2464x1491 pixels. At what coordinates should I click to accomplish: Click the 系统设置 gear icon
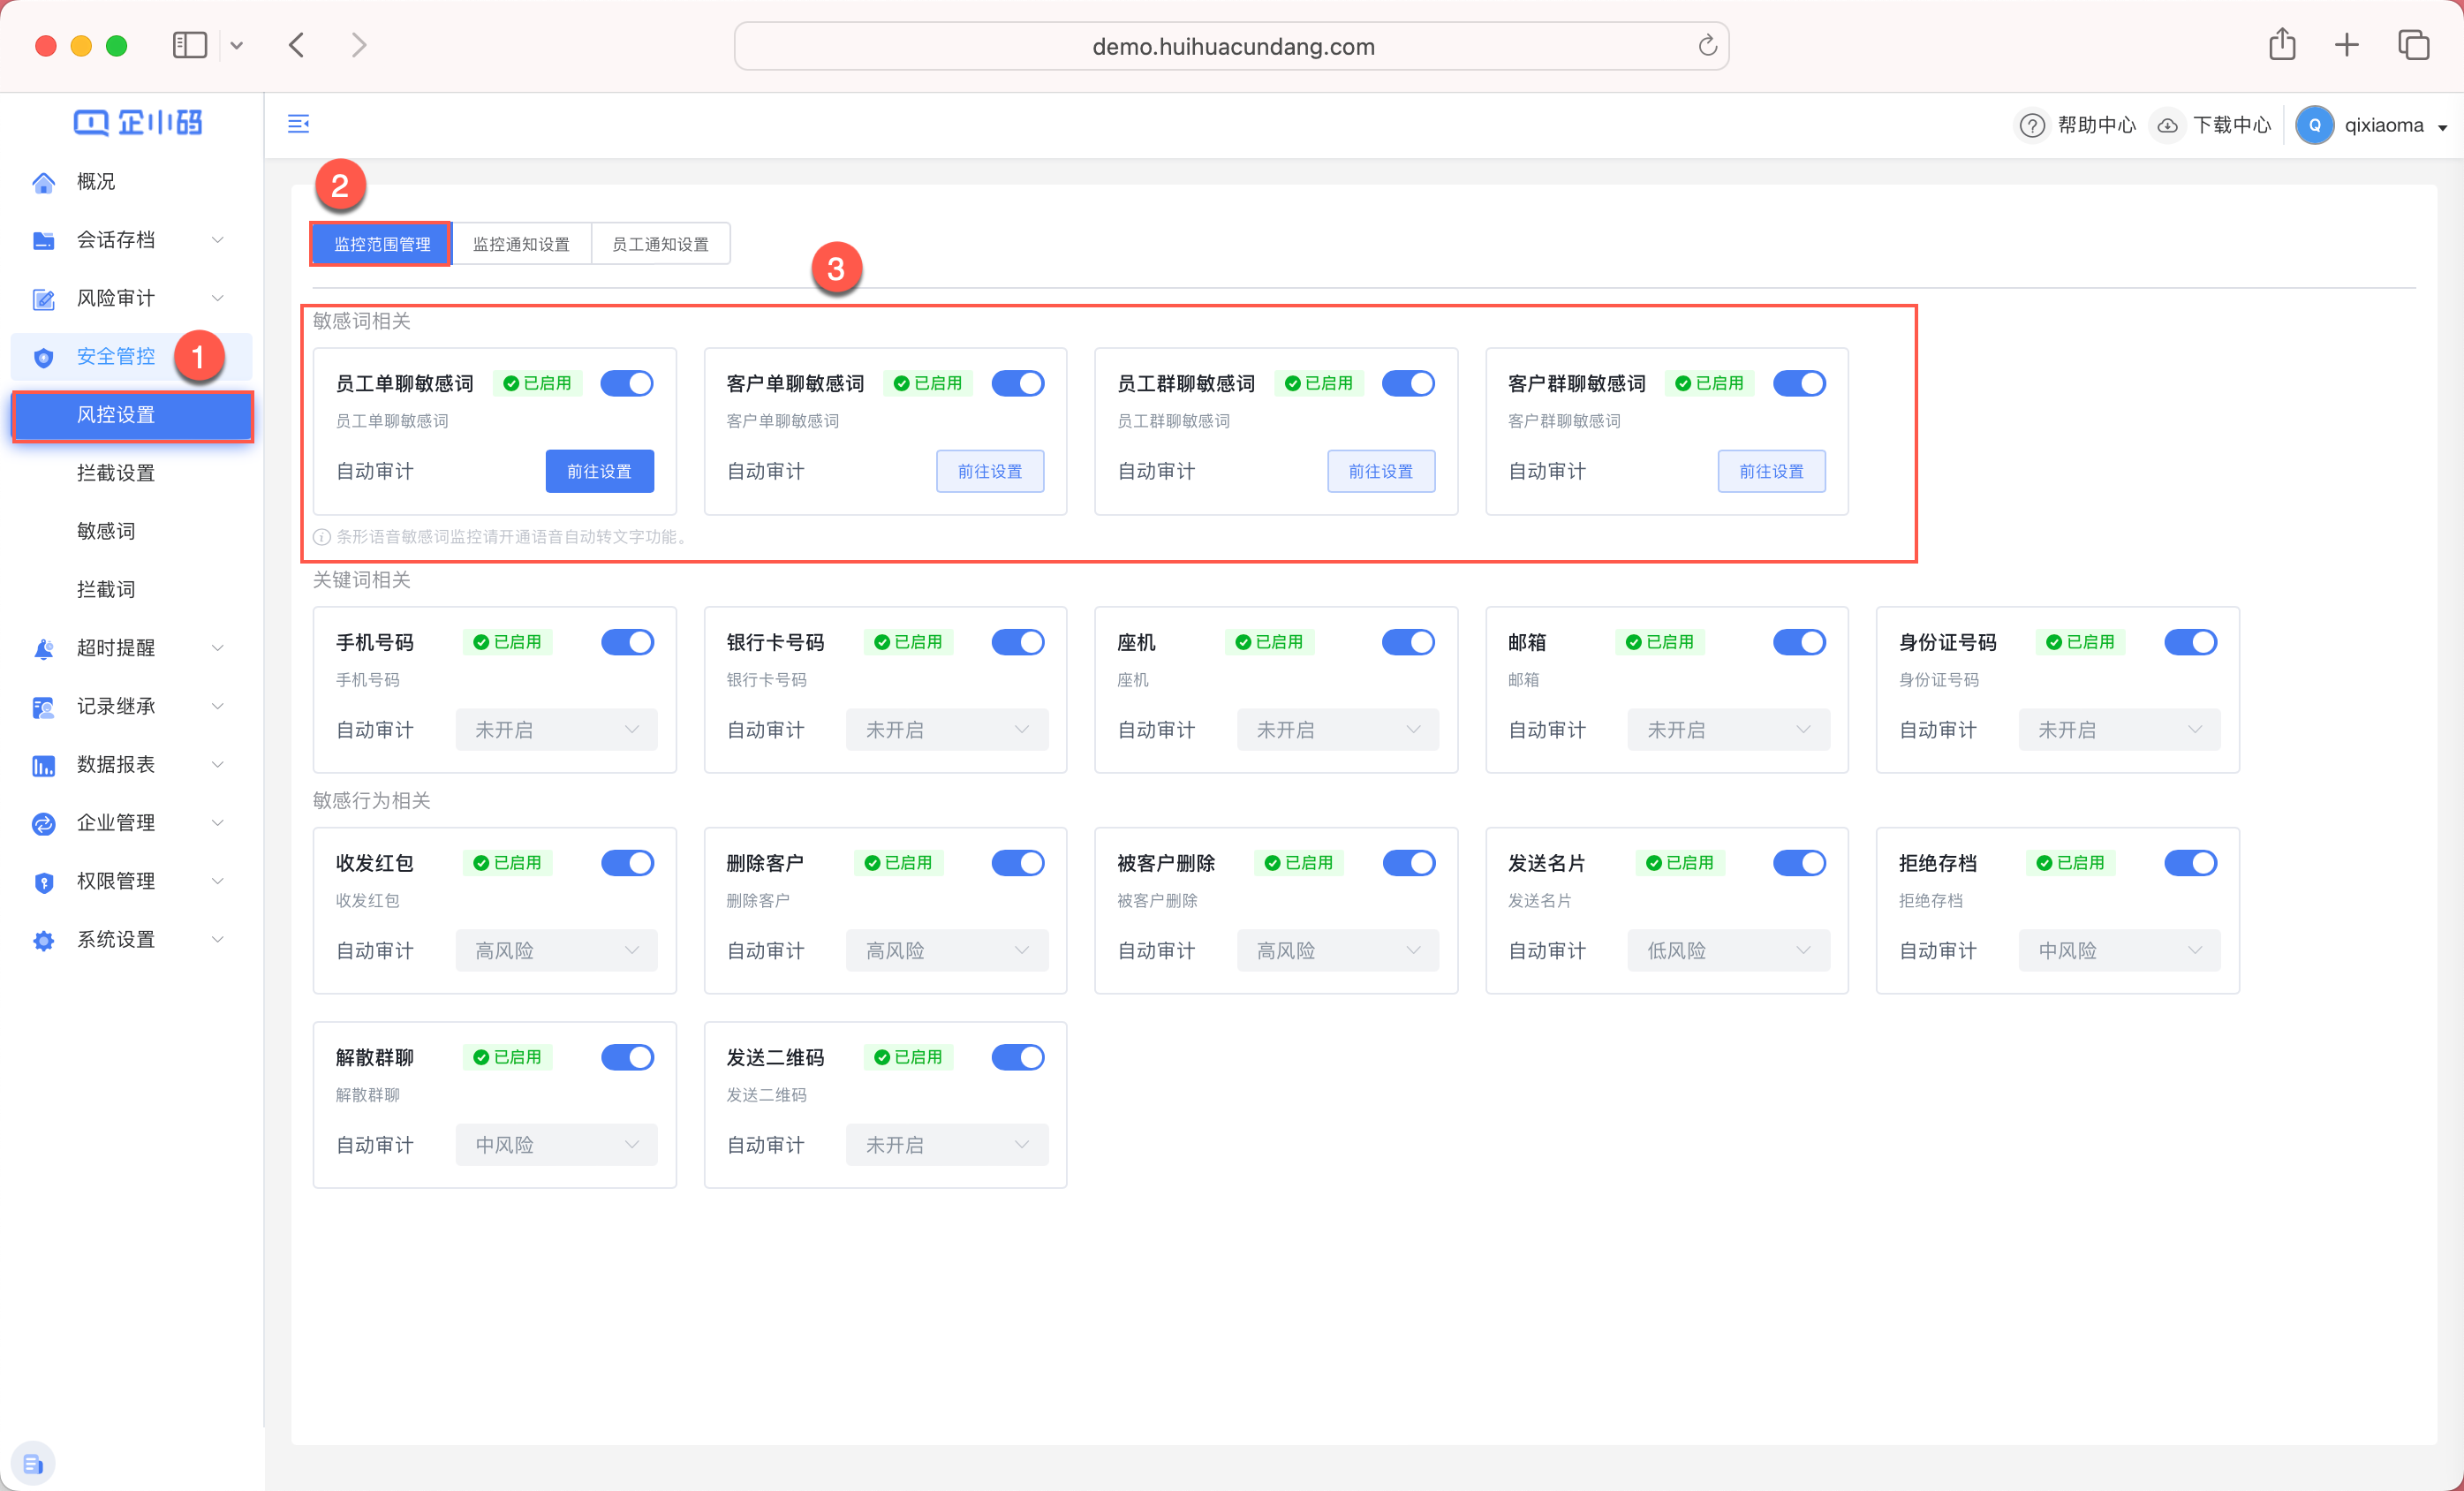click(43, 940)
